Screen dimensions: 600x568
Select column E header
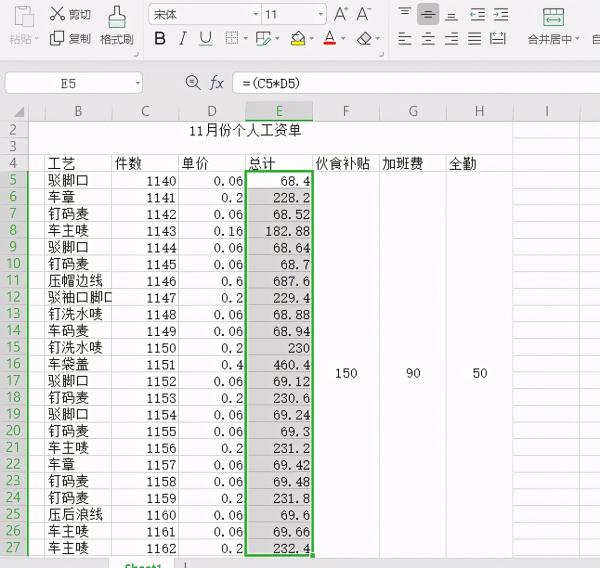pyautogui.click(x=279, y=111)
